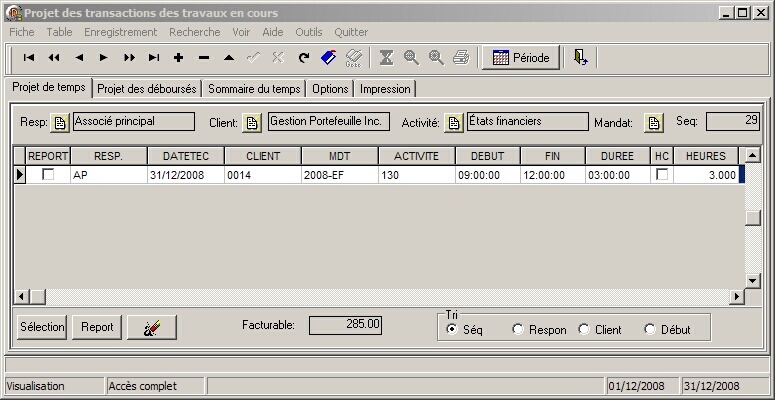Open the Fiche menu
The height and width of the screenshot is (400, 775).
22,32
